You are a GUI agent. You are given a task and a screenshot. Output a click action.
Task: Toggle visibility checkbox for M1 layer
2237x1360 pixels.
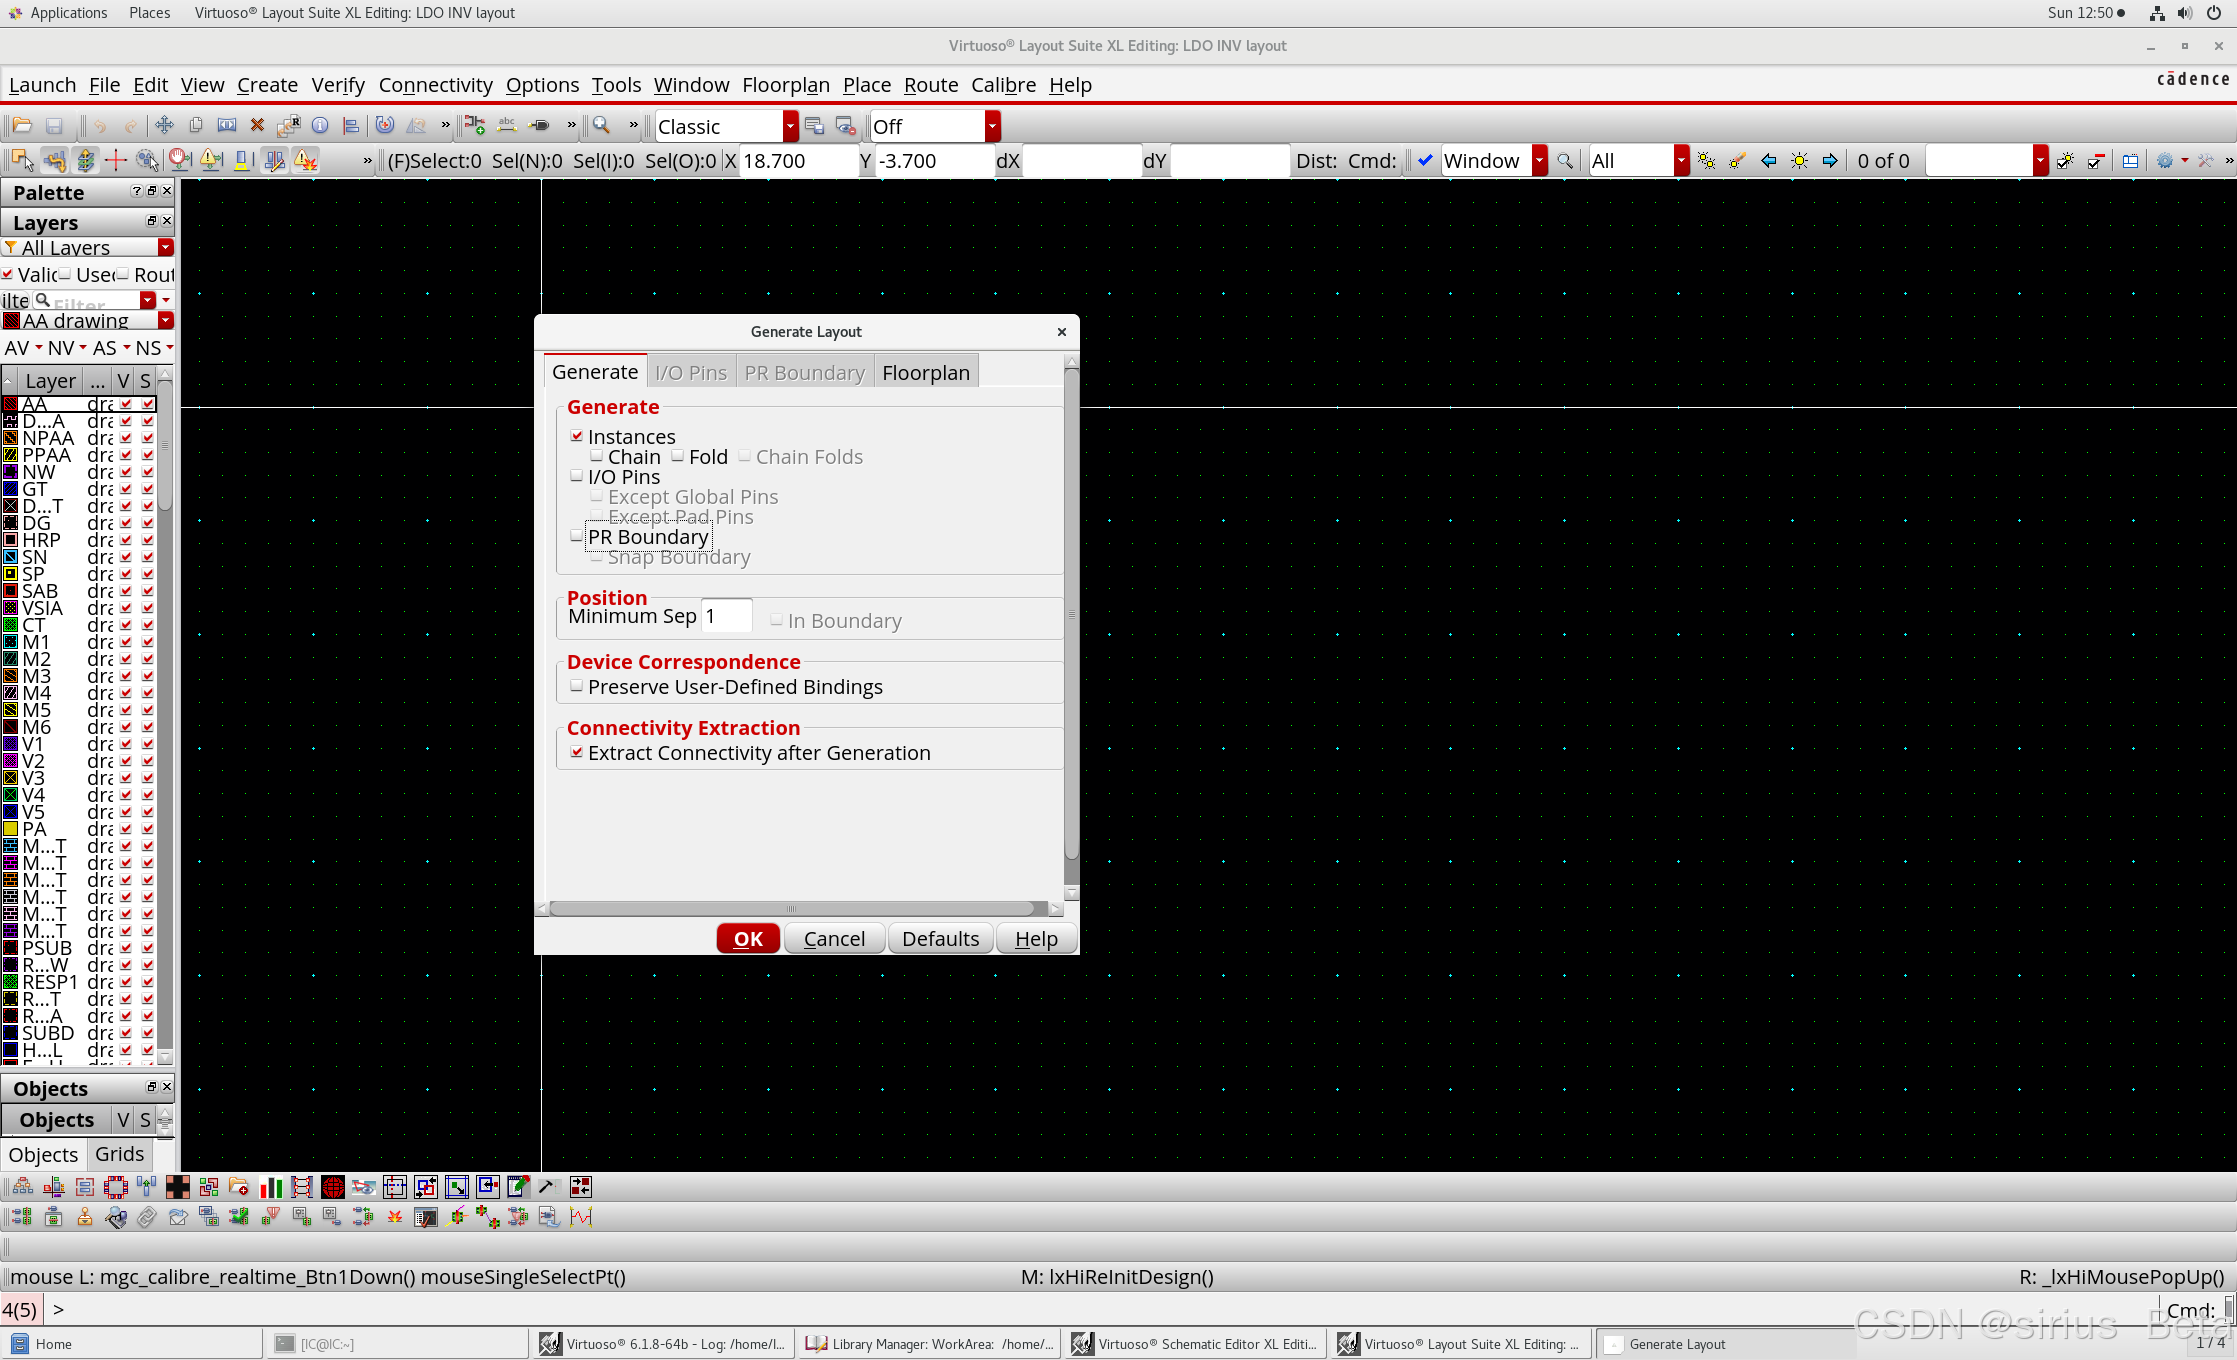[126, 642]
